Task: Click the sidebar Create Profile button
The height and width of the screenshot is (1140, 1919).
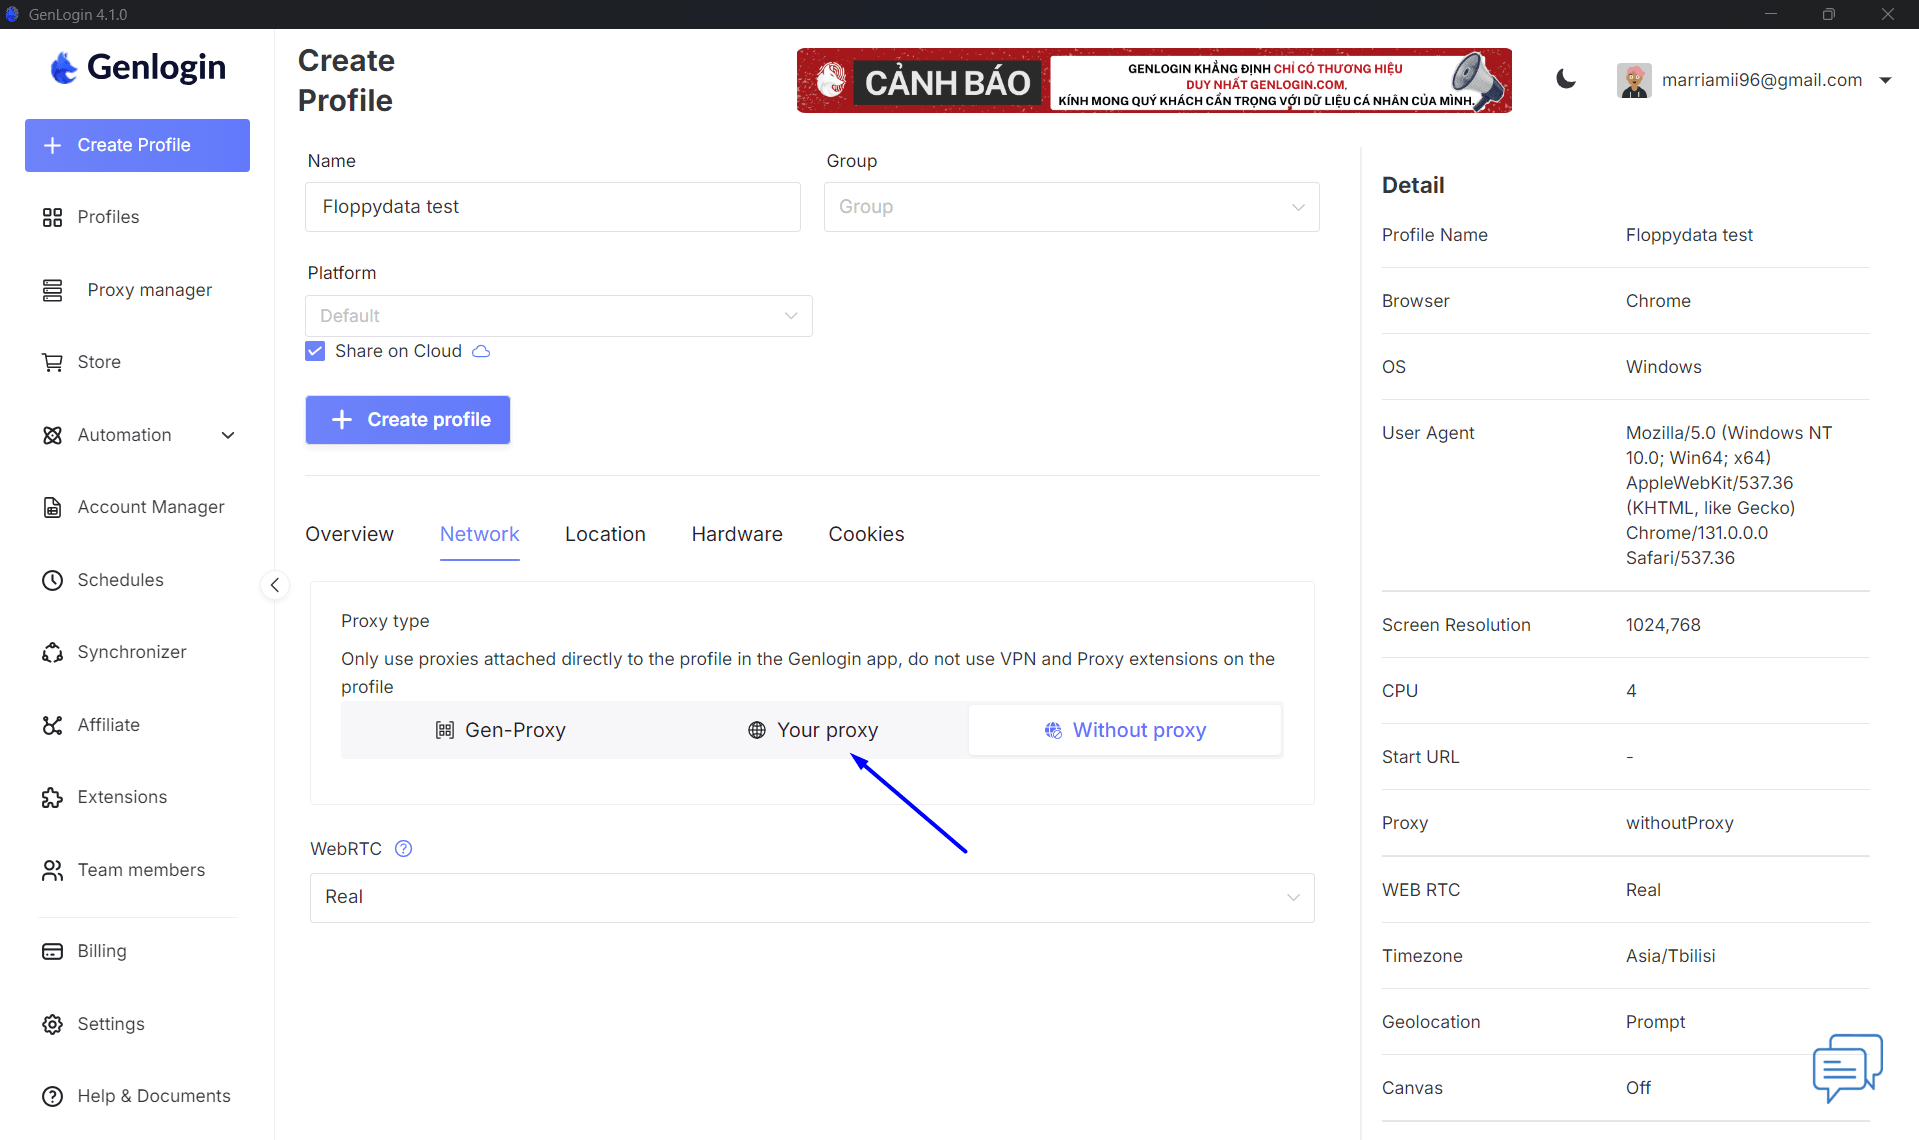Action: click(138, 145)
